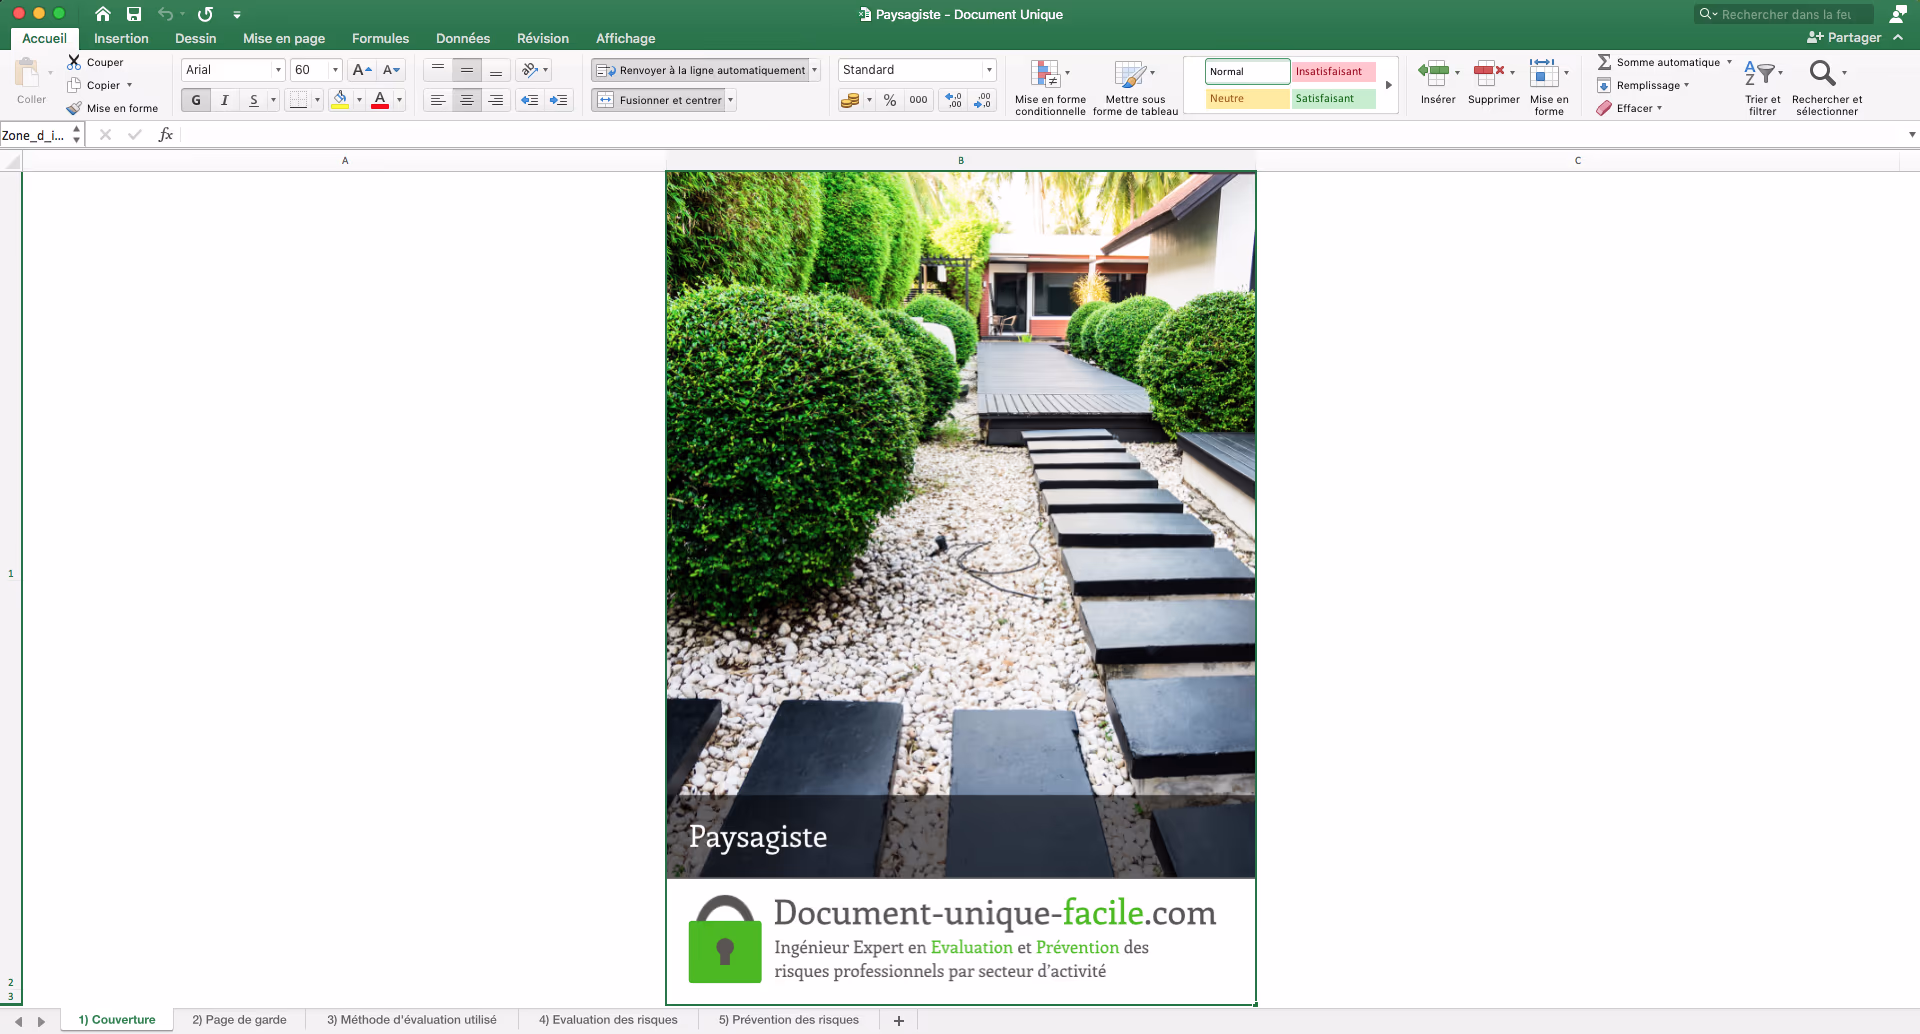
Task: Decrease font size with the smaller A
Action: [x=391, y=70]
